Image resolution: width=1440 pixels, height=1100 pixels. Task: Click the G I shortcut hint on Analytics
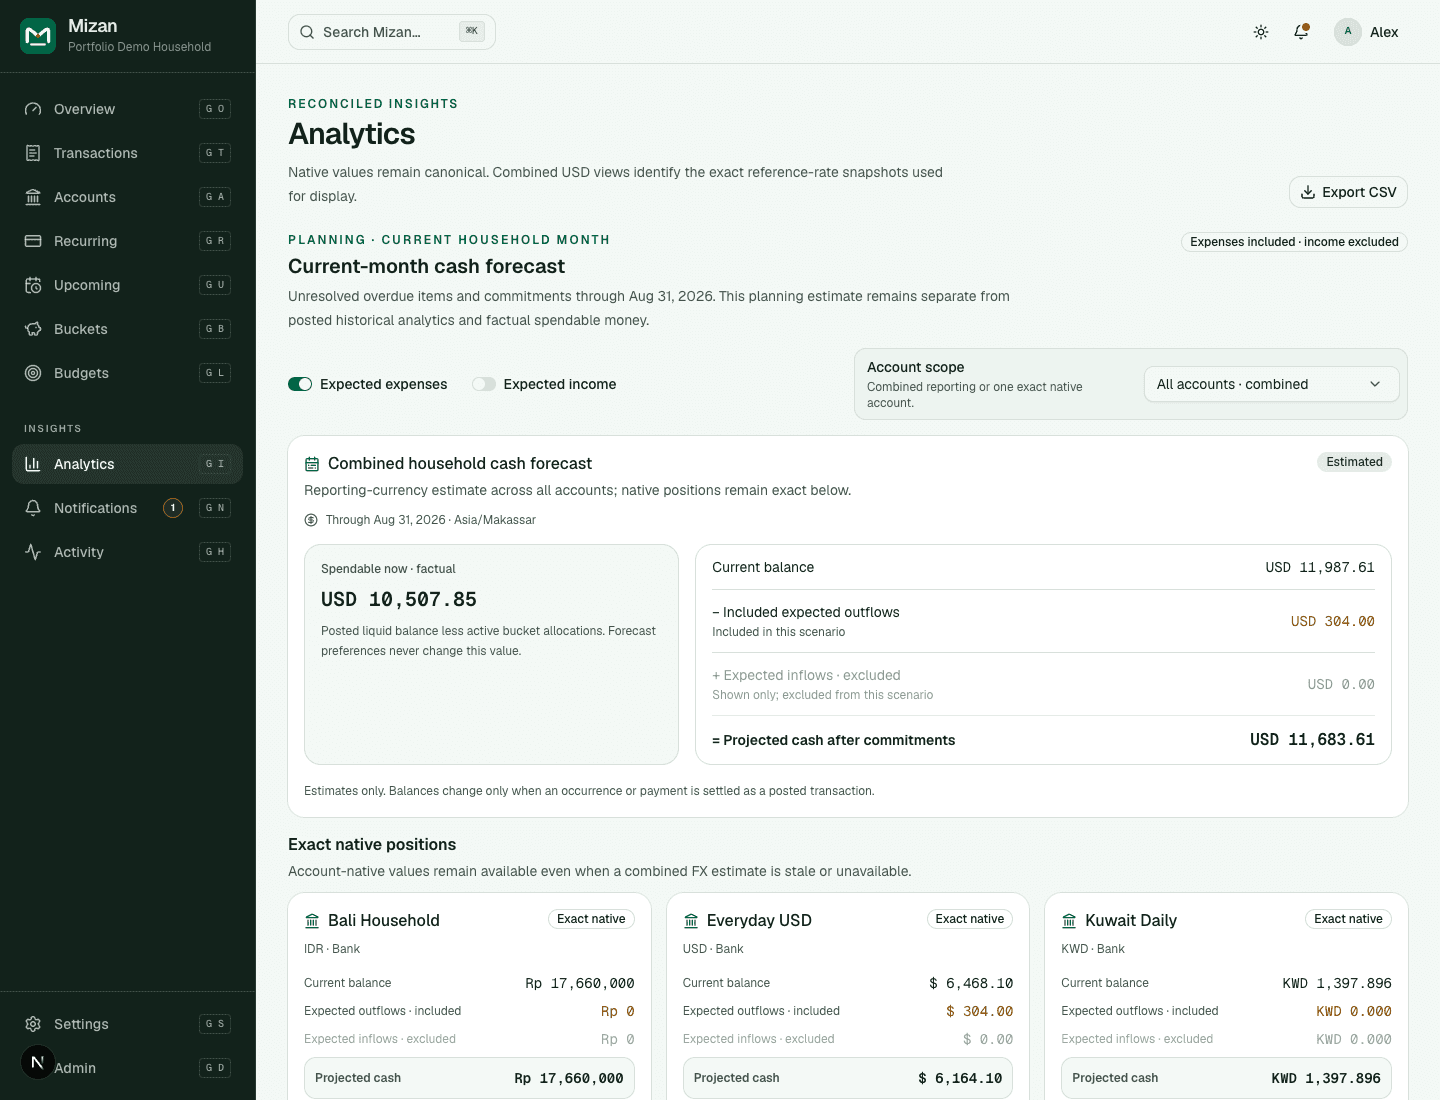215,464
